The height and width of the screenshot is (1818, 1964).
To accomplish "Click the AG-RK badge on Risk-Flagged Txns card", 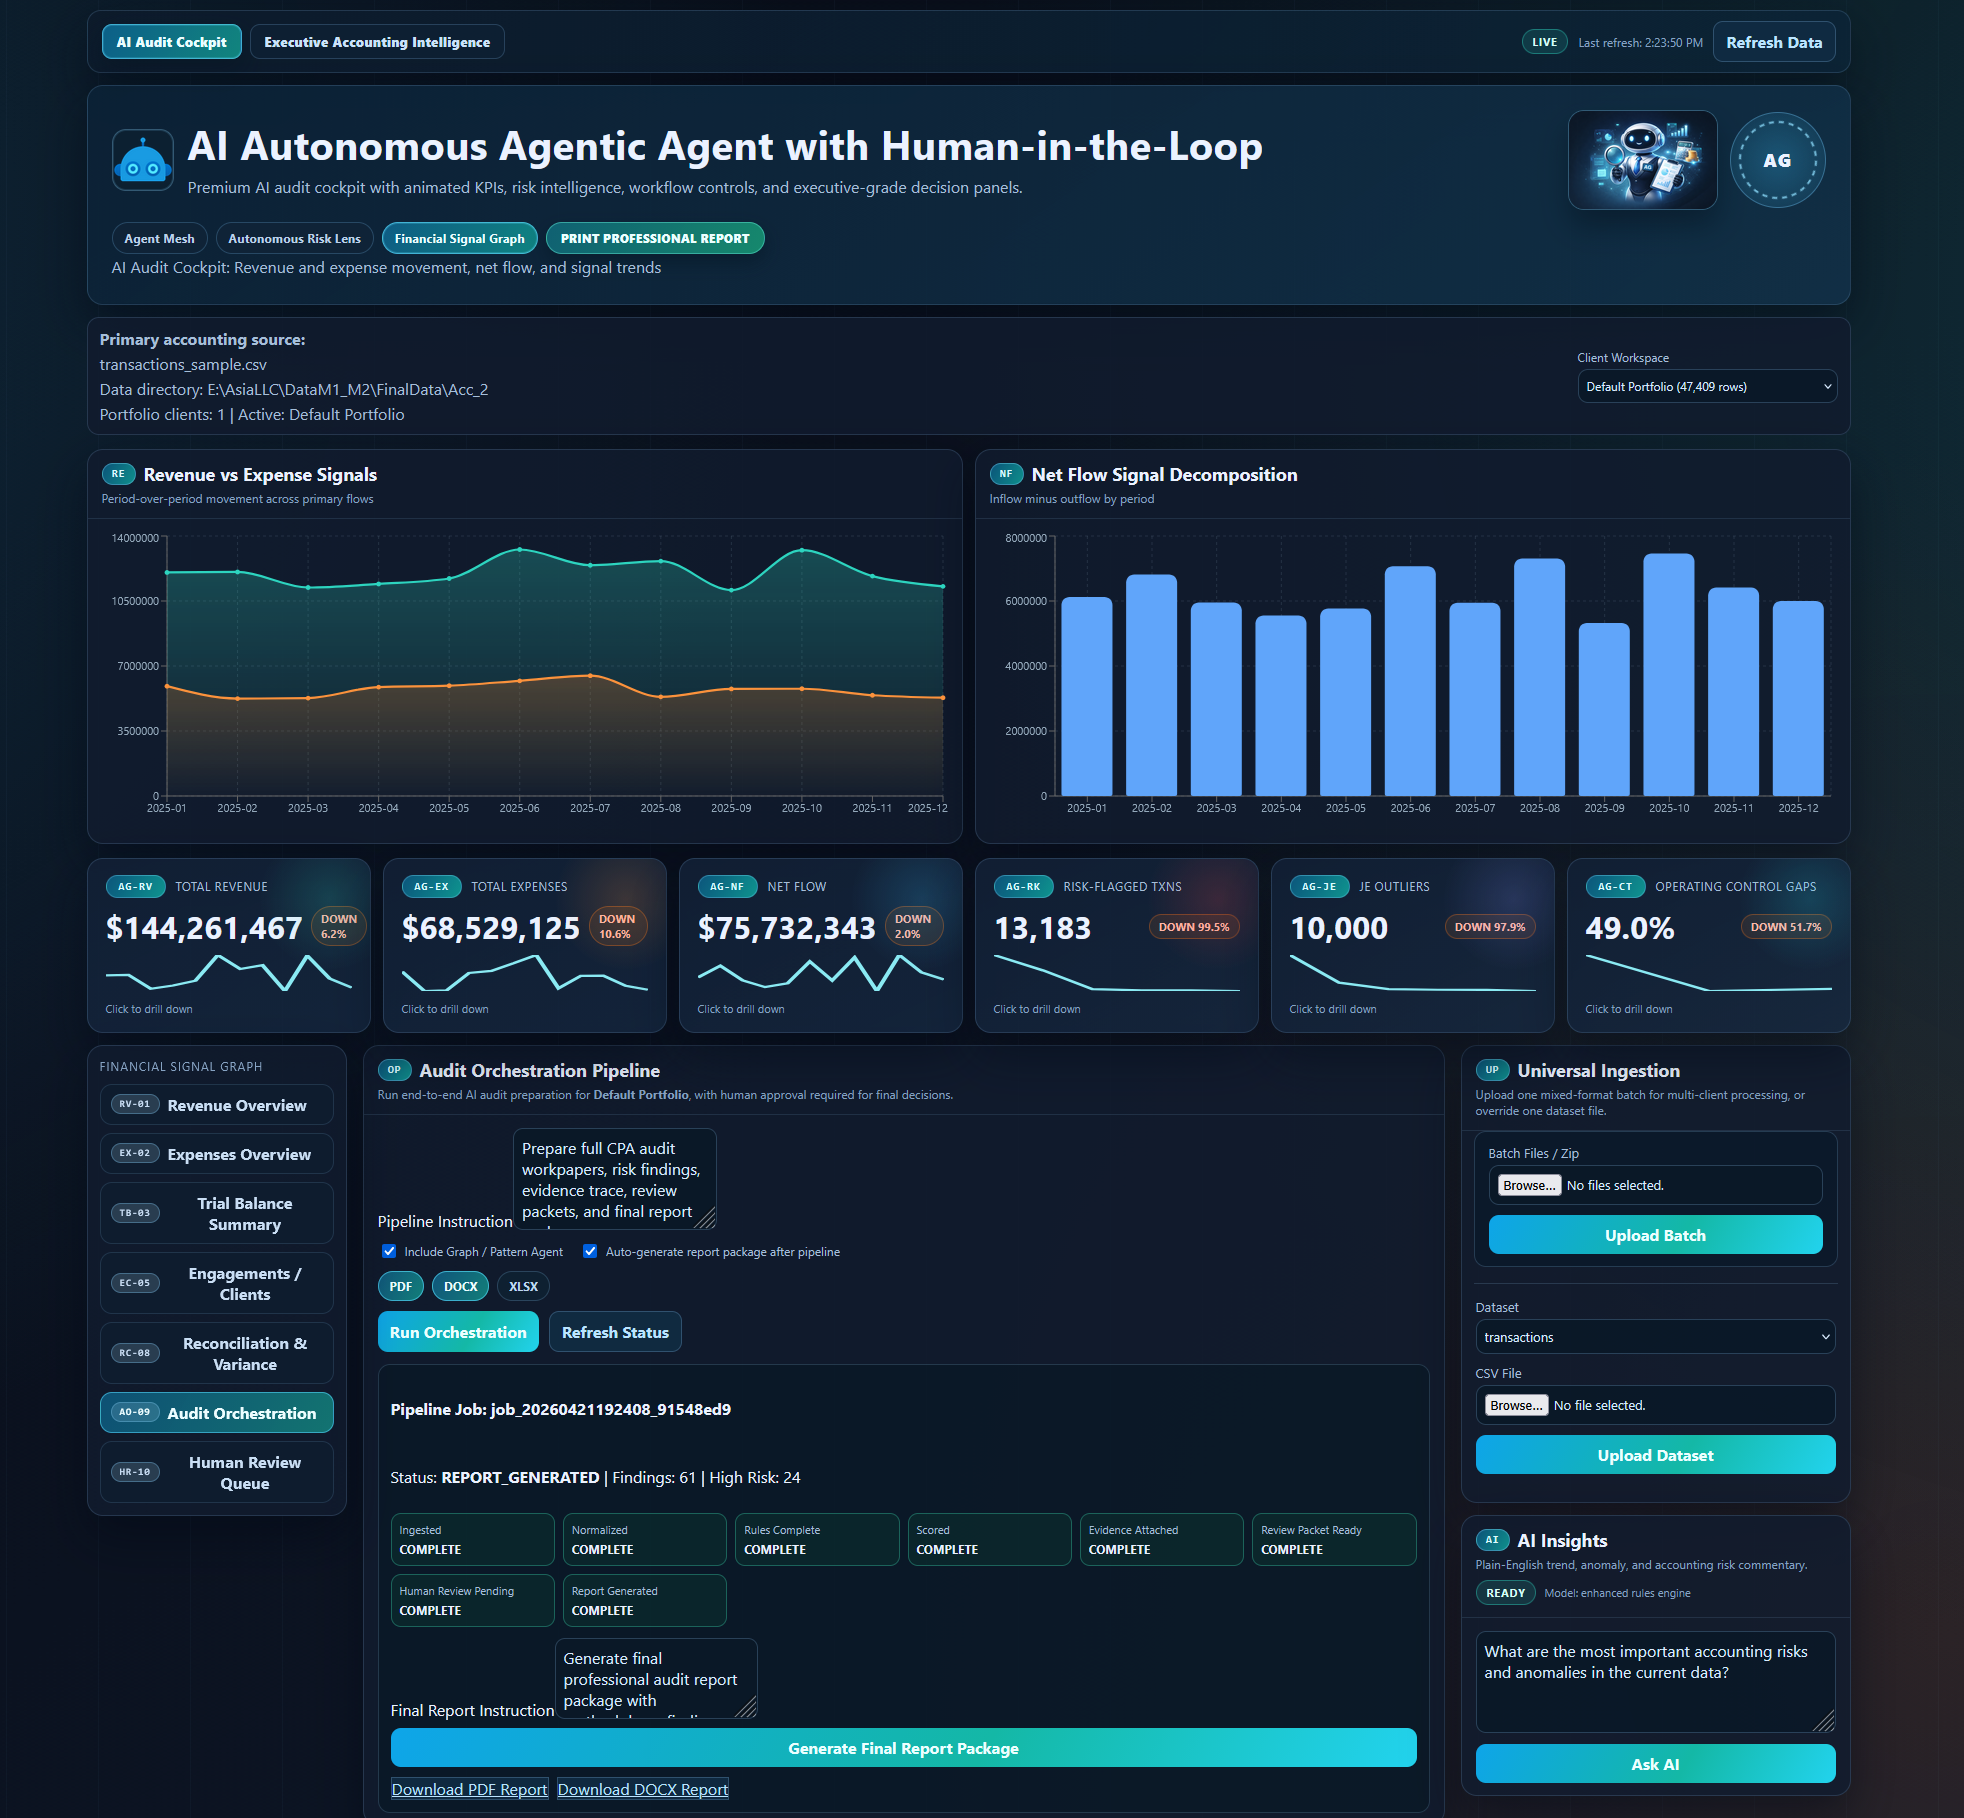I will [x=1024, y=886].
